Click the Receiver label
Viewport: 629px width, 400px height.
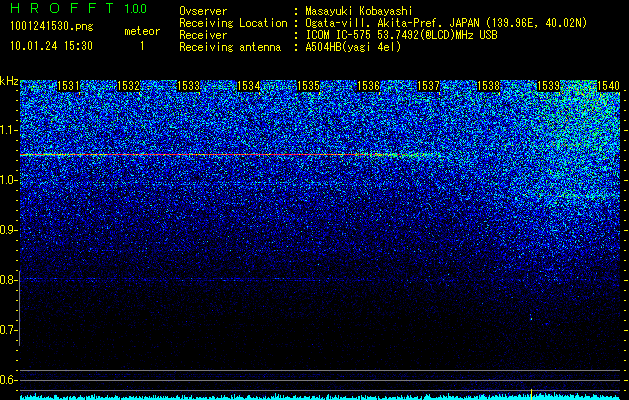click(x=203, y=35)
